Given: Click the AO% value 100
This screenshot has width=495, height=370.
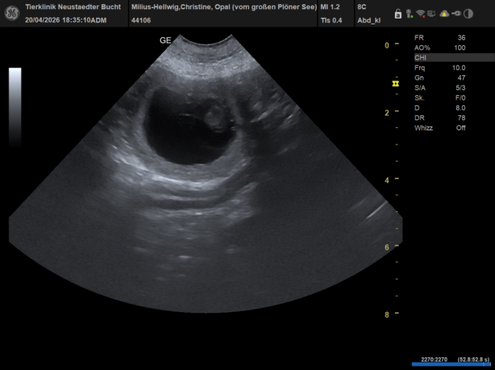Looking at the screenshot, I should 460,48.
